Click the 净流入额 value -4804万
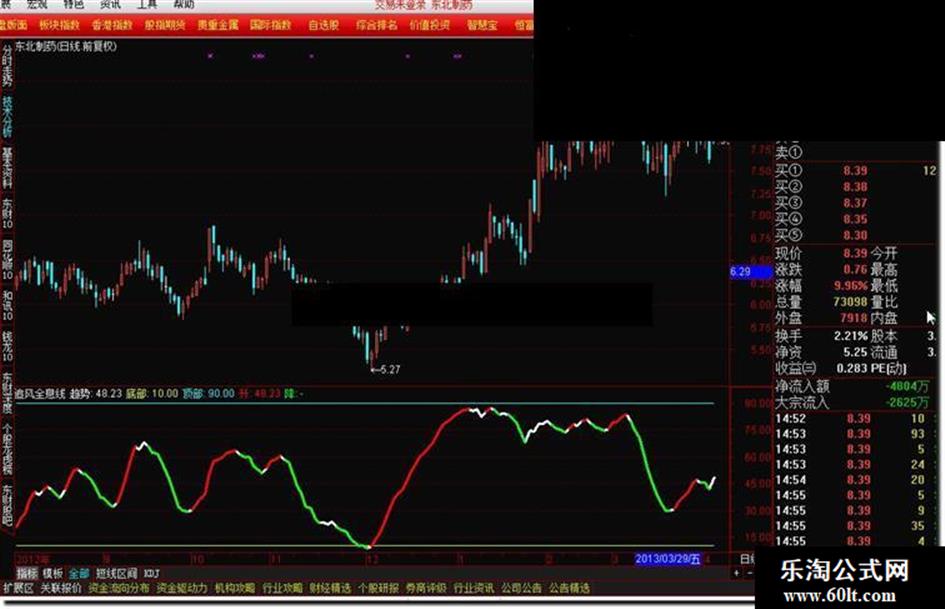The image size is (945, 609). [x=907, y=386]
